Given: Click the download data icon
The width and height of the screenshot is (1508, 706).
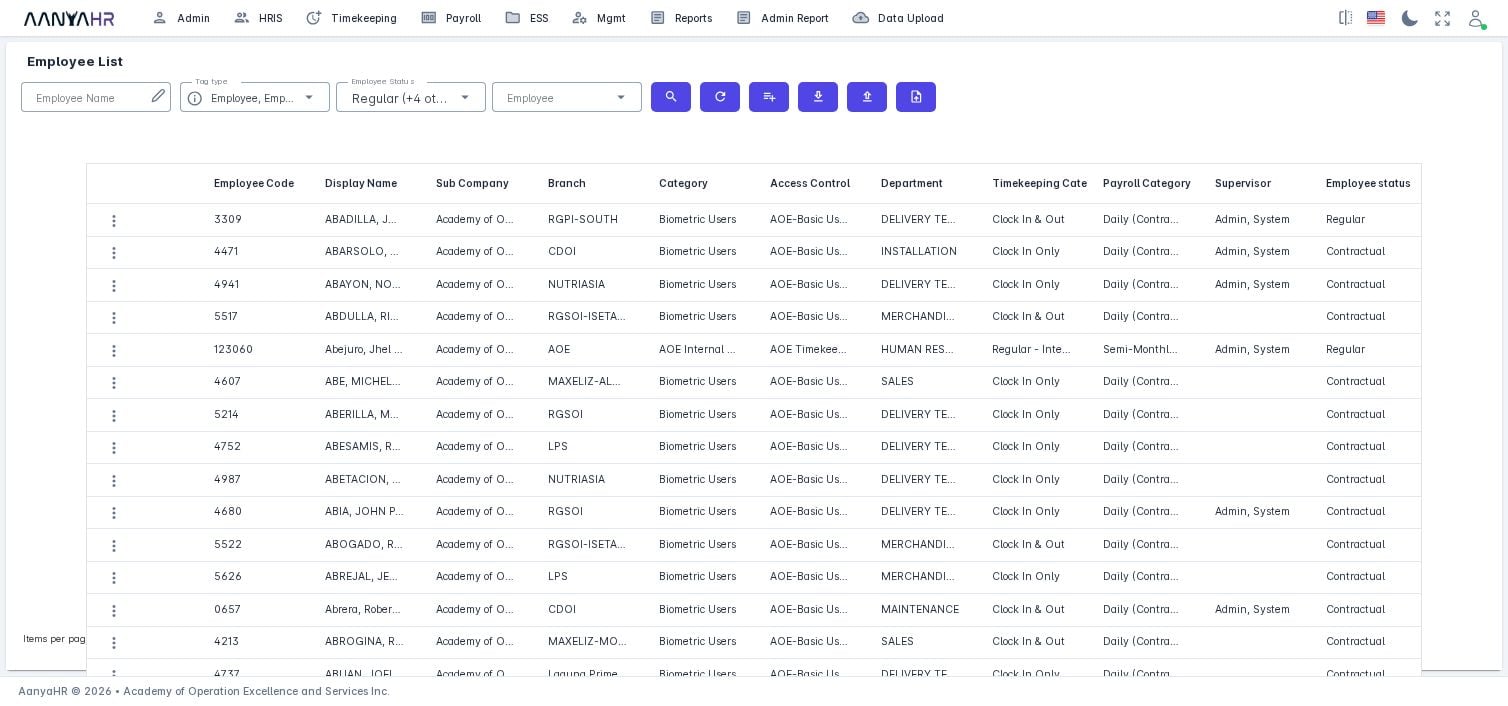Looking at the screenshot, I should [x=817, y=97].
